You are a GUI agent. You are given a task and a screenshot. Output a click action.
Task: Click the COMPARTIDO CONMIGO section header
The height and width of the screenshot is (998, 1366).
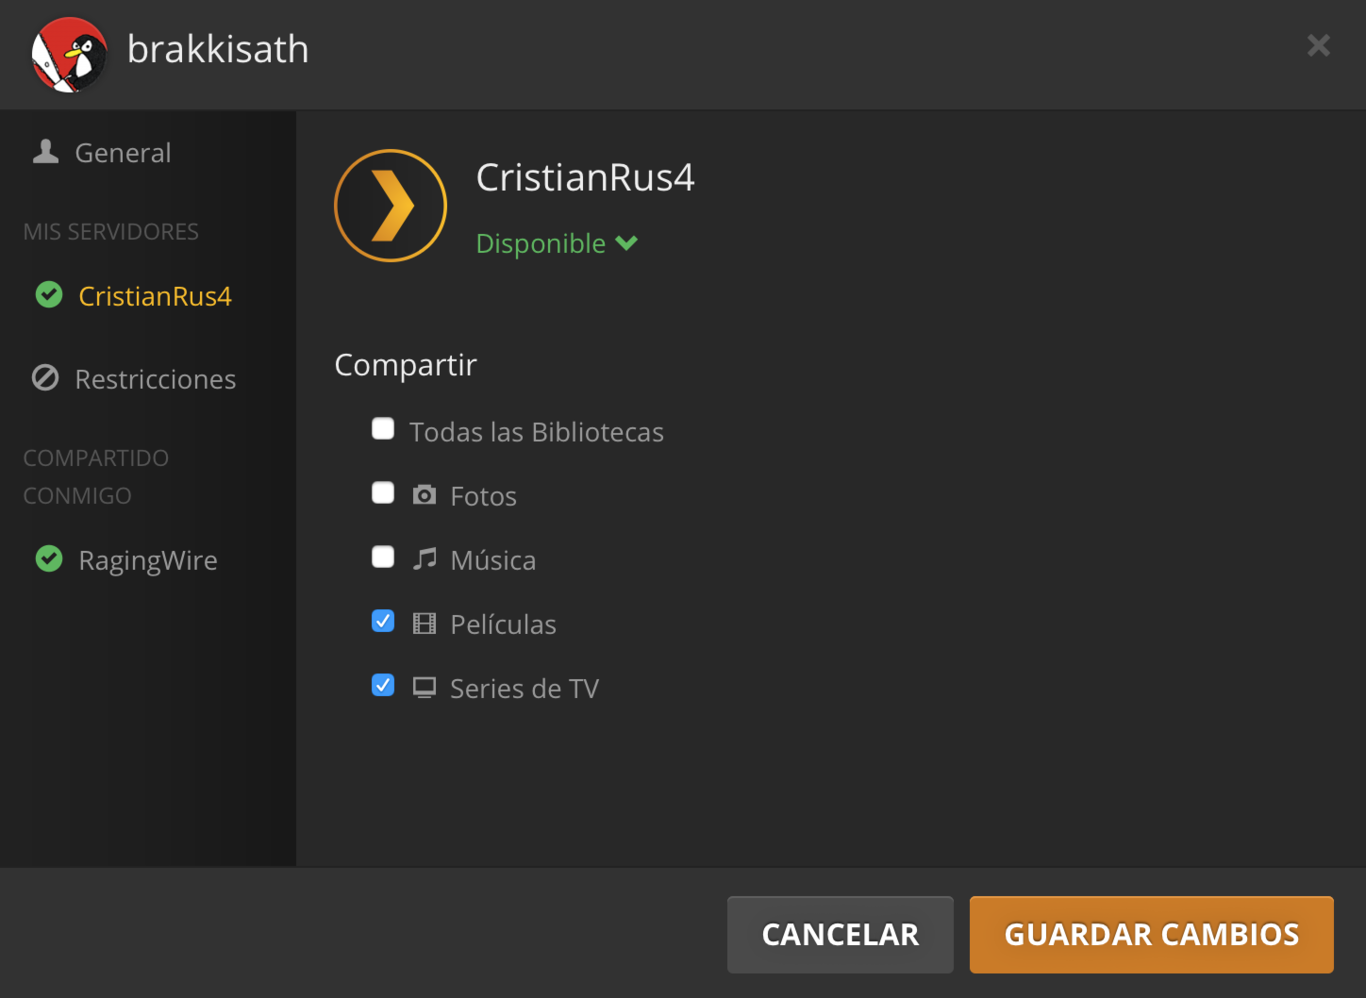click(96, 476)
